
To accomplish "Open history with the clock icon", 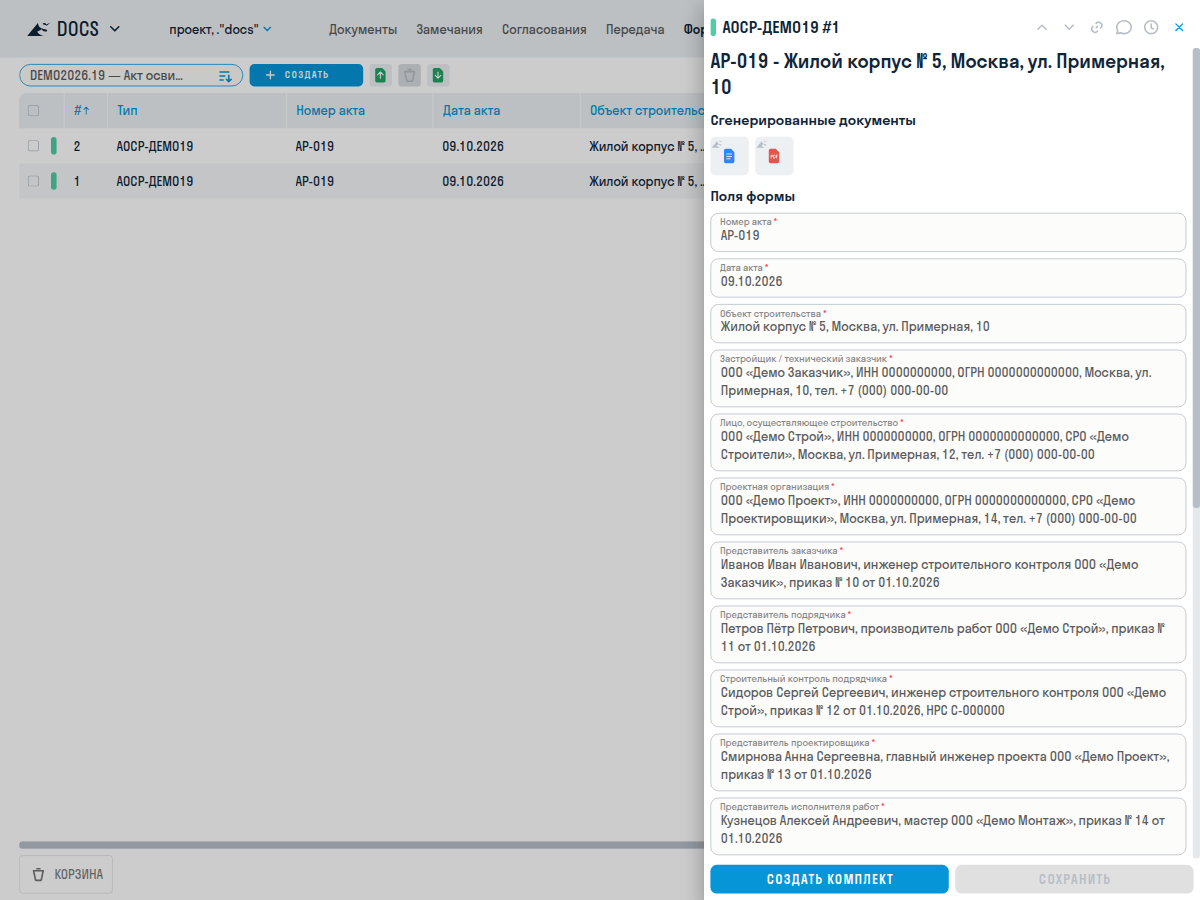I will (x=1151, y=27).
